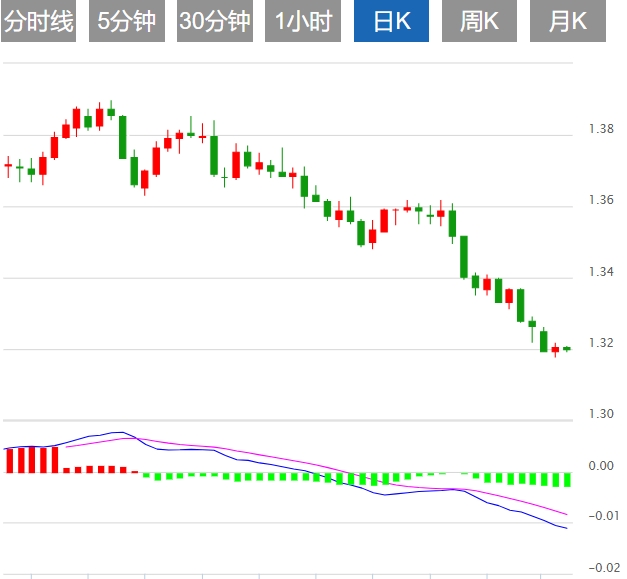Screen dimensions: 627x579
Task: Click the 1.32 price axis label
Action: (601, 343)
